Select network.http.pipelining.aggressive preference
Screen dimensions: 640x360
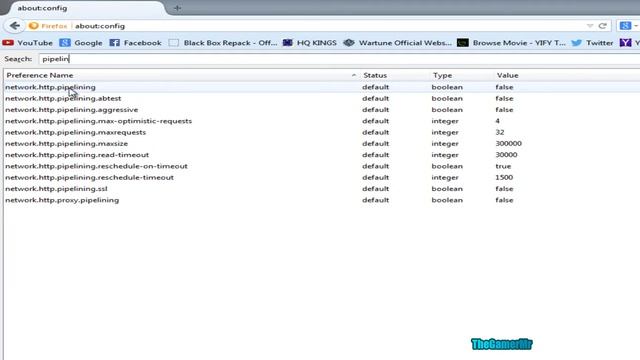pyautogui.click(x=71, y=110)
